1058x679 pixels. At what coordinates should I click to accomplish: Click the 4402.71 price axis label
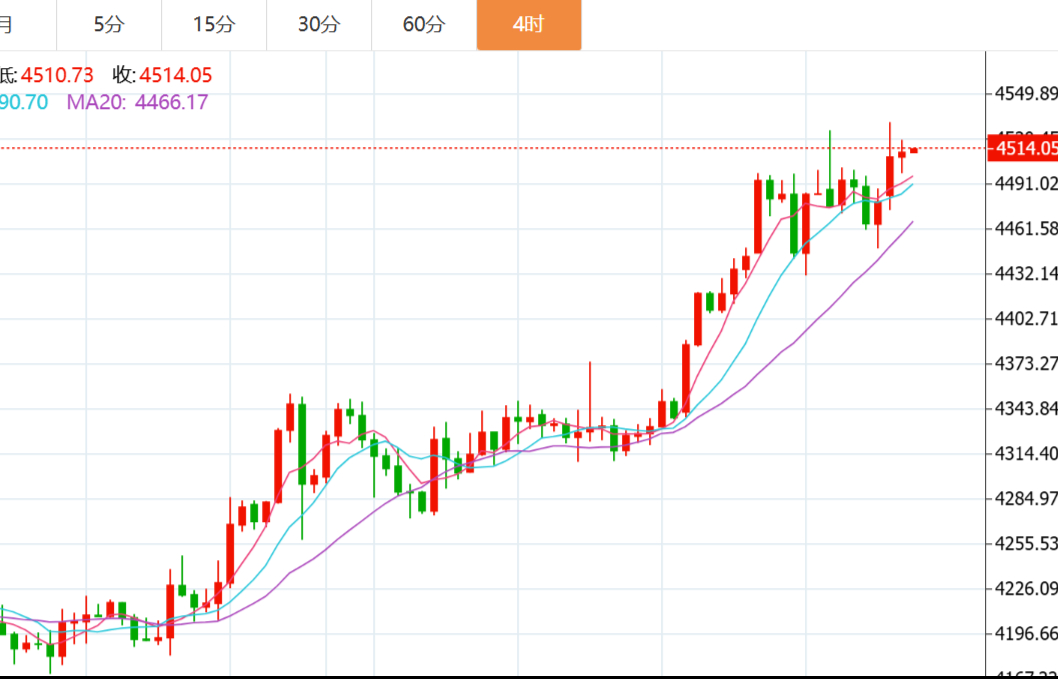(x=1025, y=319)
